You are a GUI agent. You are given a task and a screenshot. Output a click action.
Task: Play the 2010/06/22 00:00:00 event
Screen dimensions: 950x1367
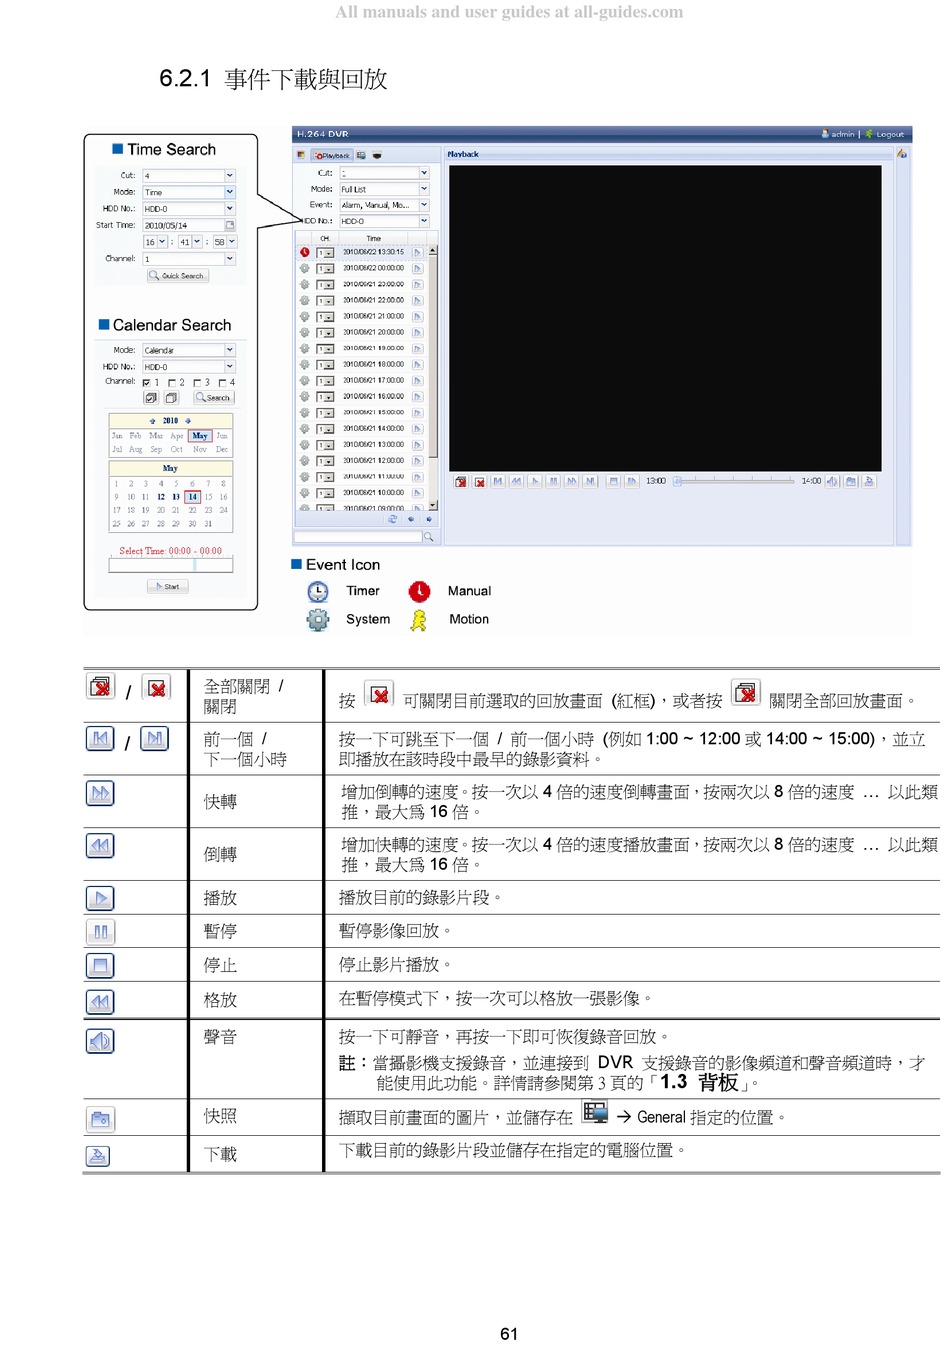pos(418,268)
